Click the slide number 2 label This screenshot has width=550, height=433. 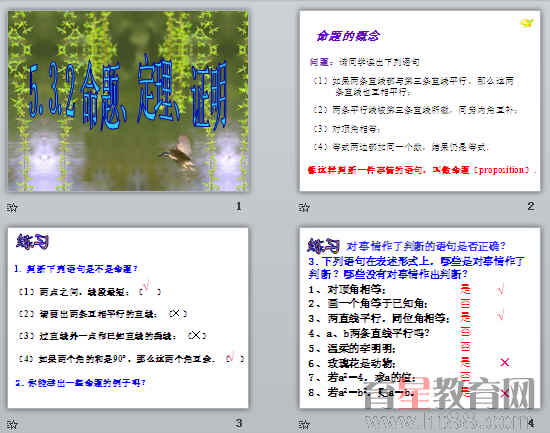531,206
